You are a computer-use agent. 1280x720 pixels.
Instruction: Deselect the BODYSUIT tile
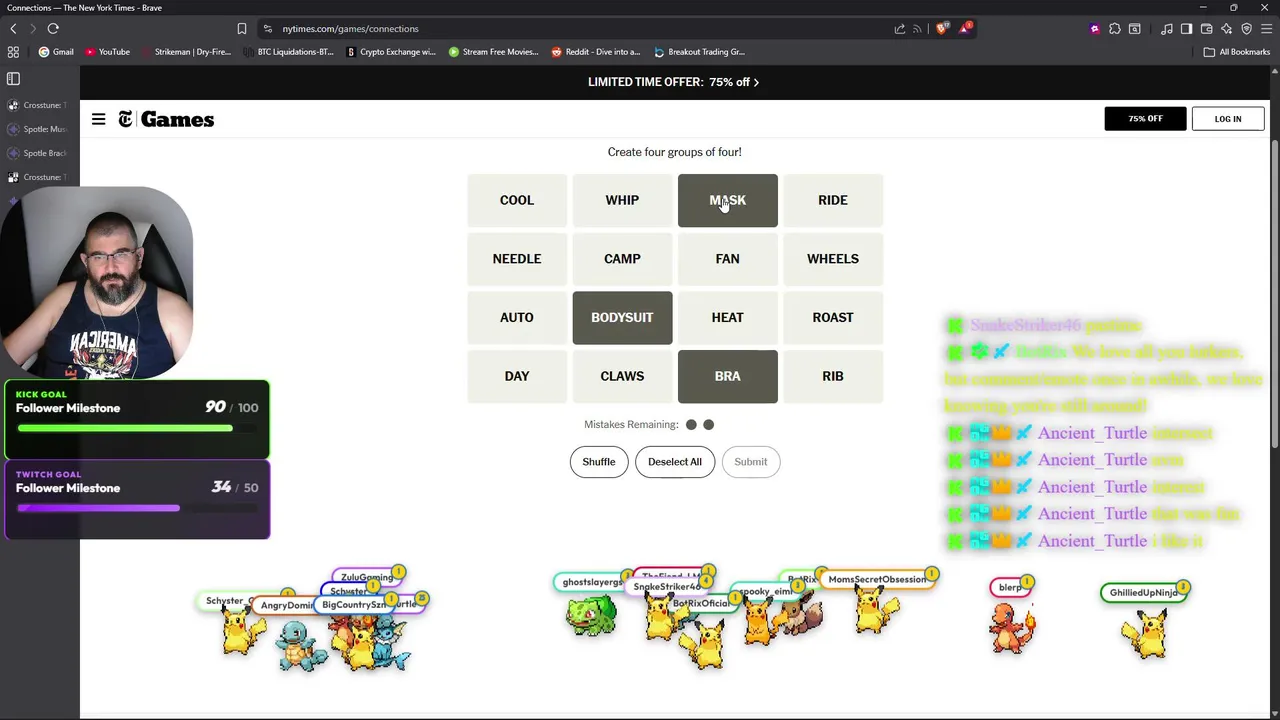point(622,317)
